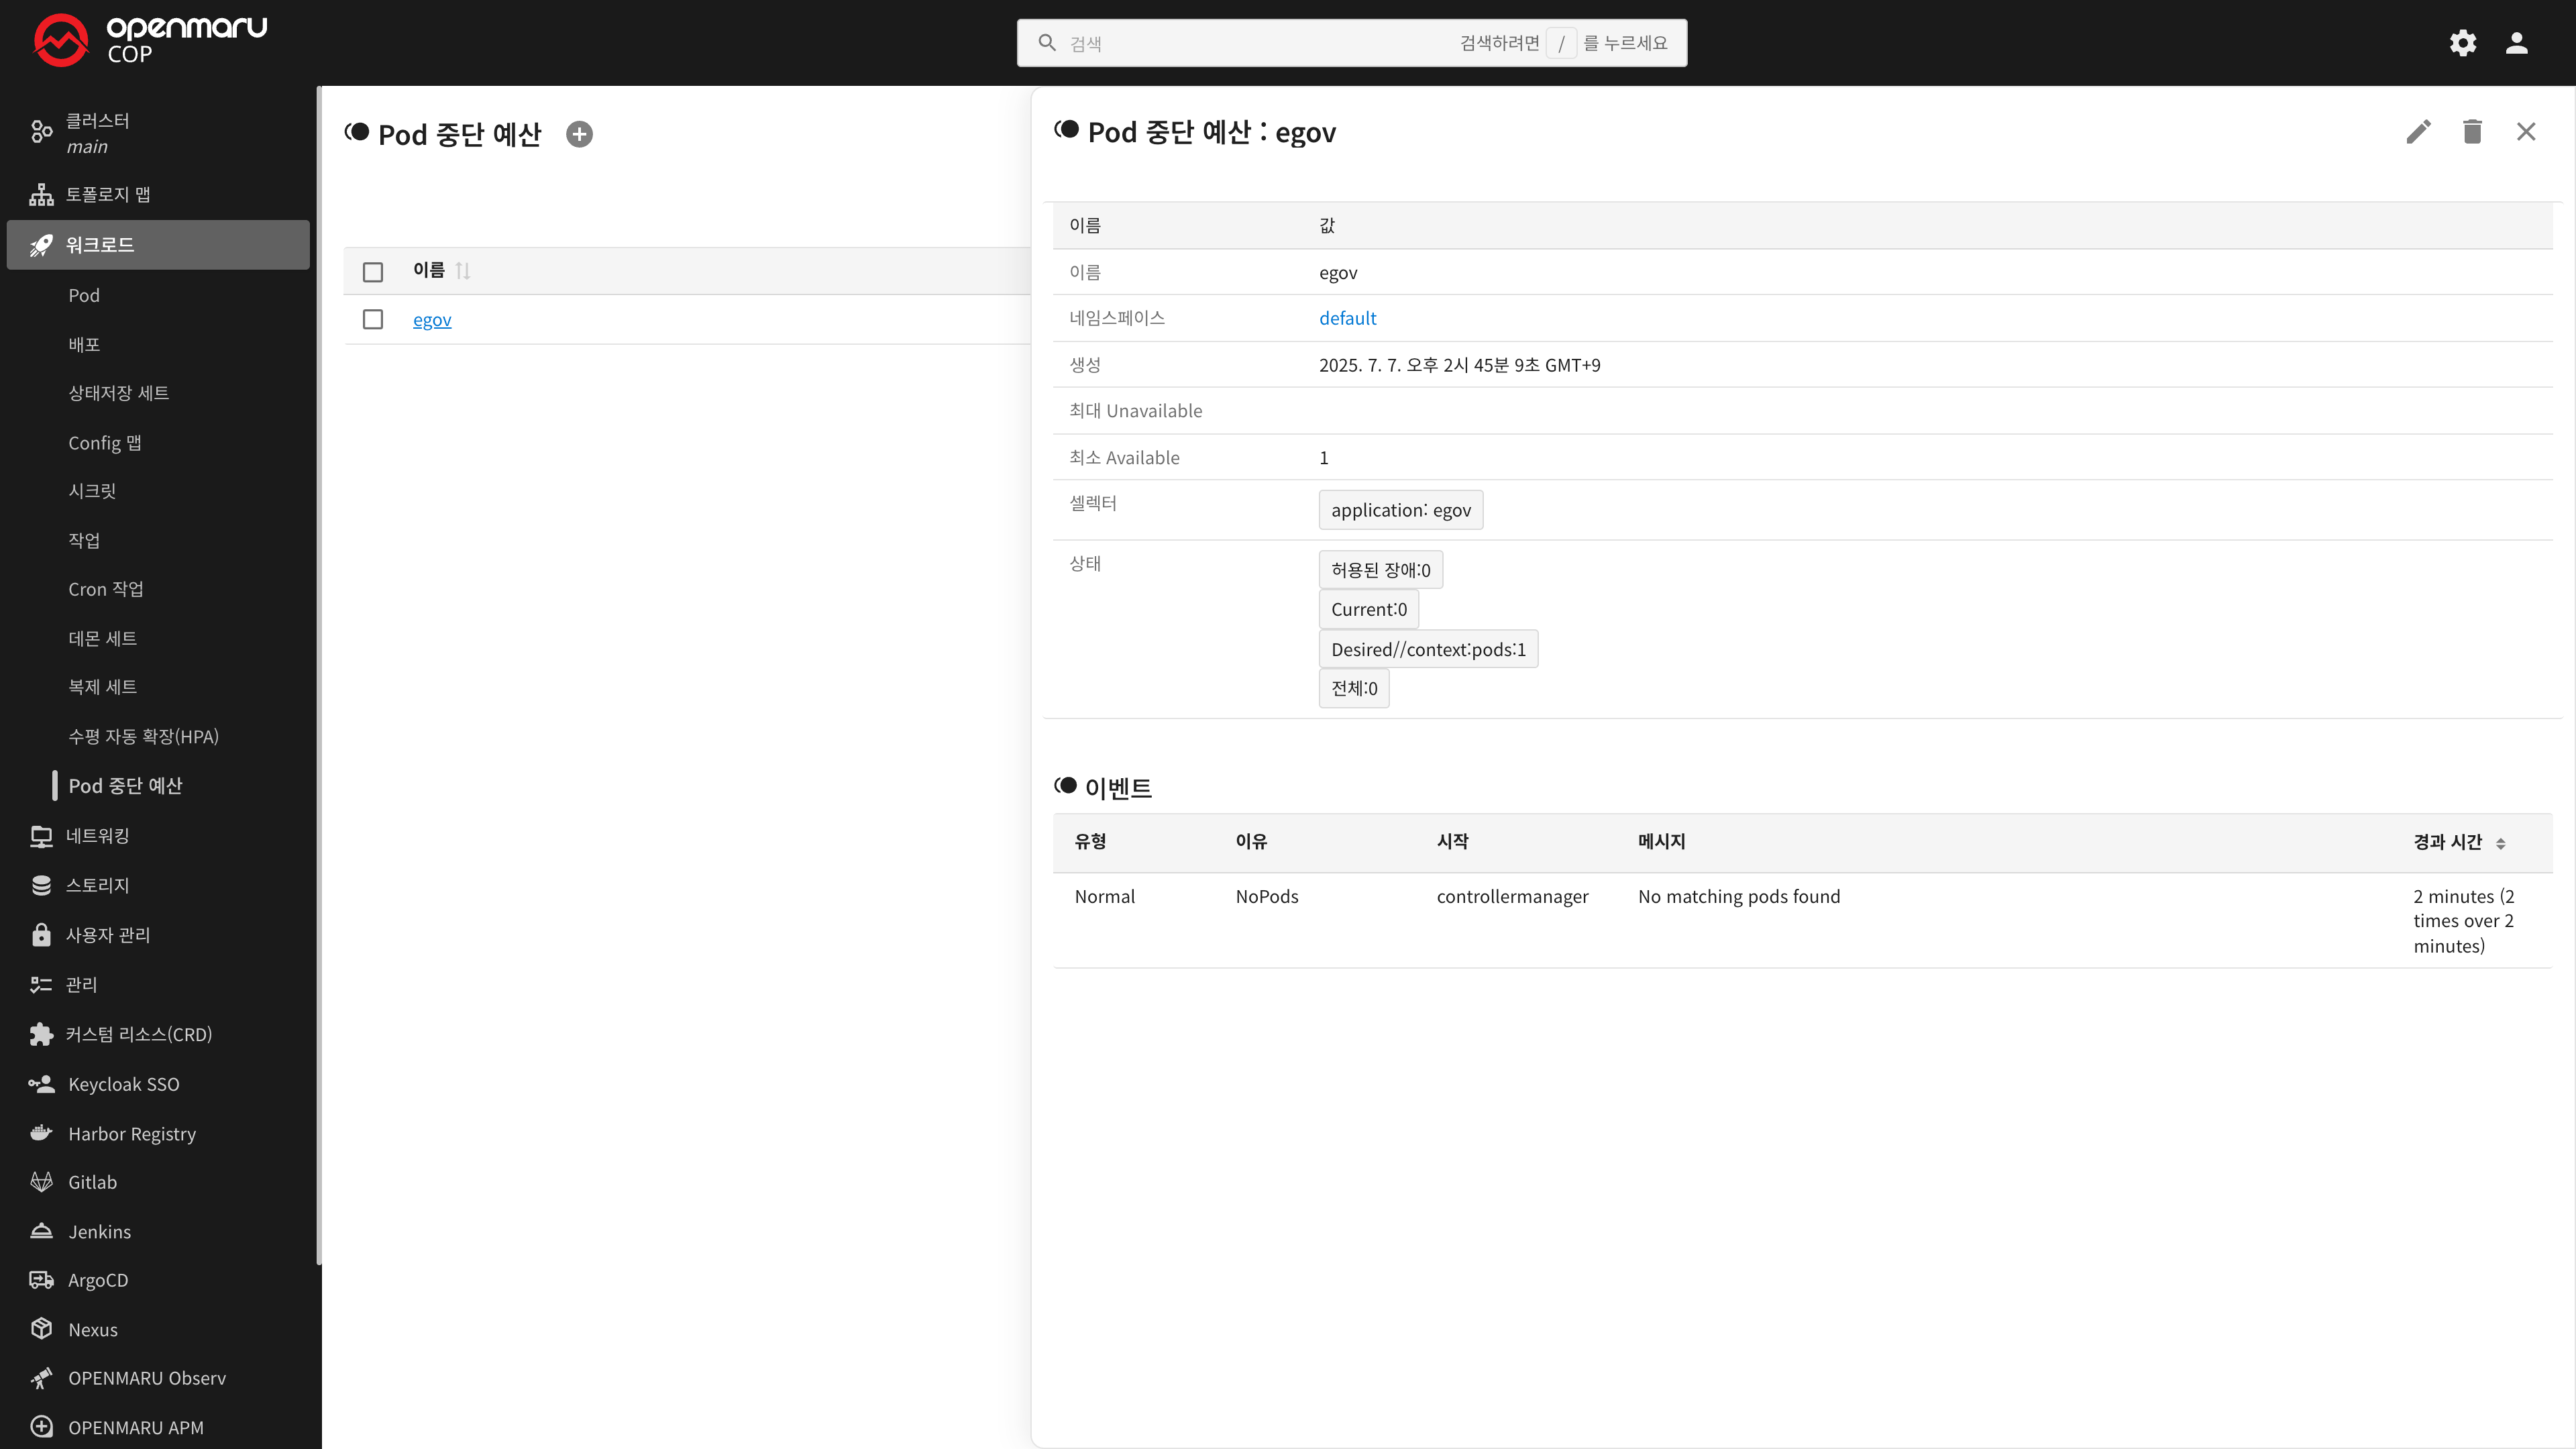
Task: Delete egov using the trash icon
Action: [2472, 132]
